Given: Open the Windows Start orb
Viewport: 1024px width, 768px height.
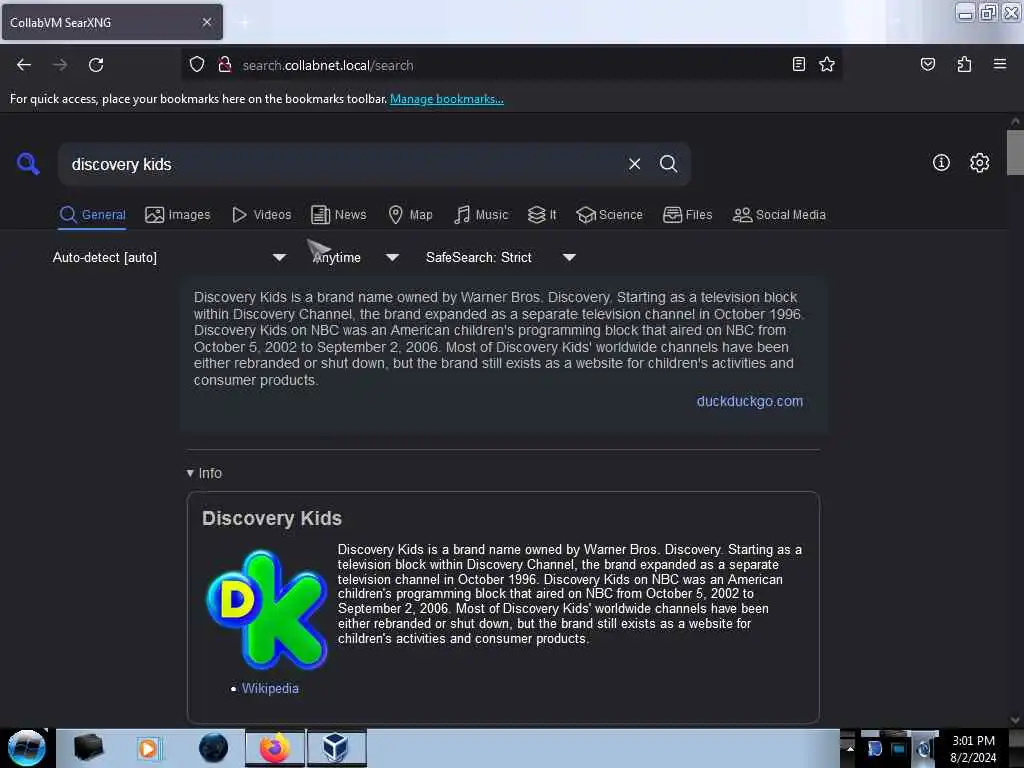Looking at the screenshot, I should 27,748.
